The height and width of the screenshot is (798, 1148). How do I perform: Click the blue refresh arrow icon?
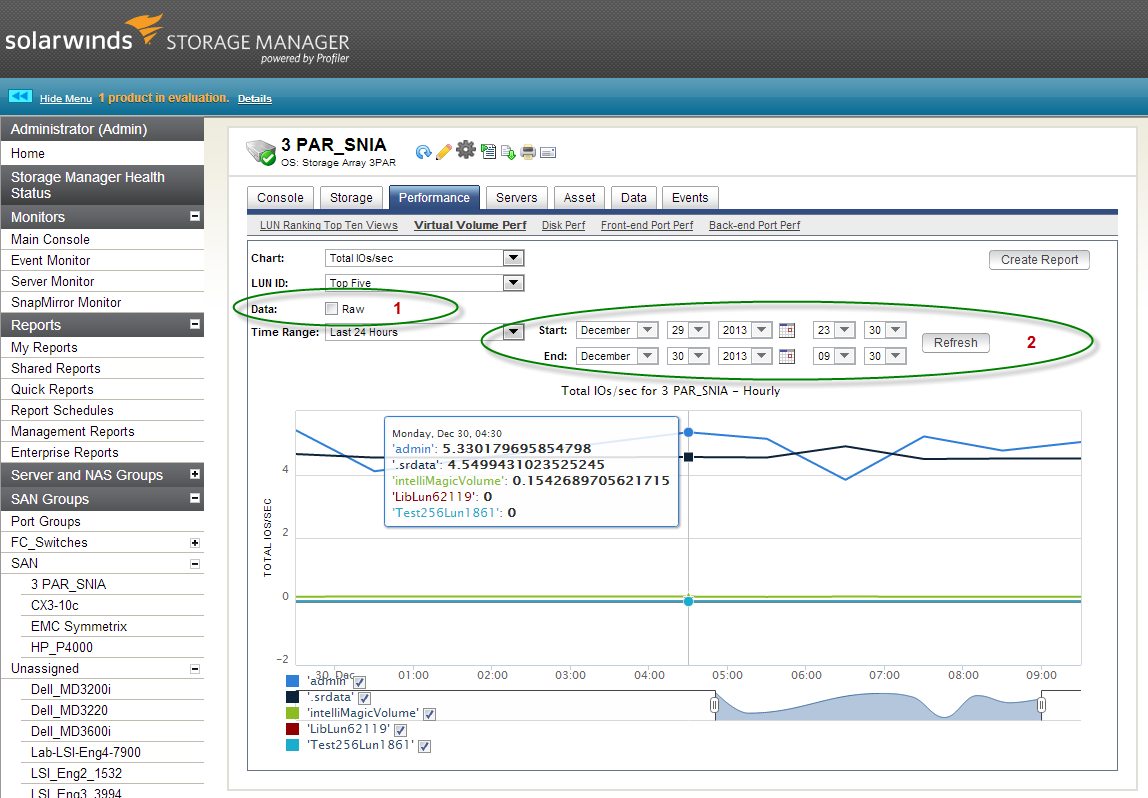click(422, 152)
